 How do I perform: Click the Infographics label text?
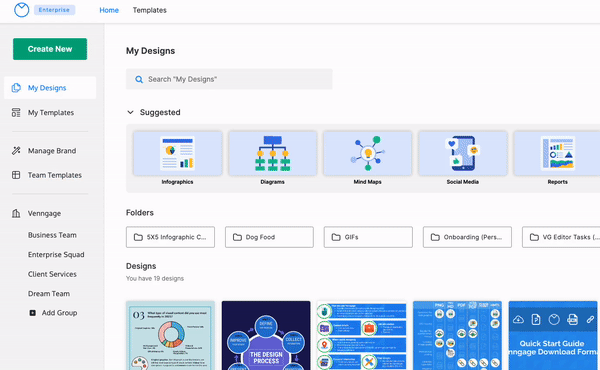click(177, 182)
